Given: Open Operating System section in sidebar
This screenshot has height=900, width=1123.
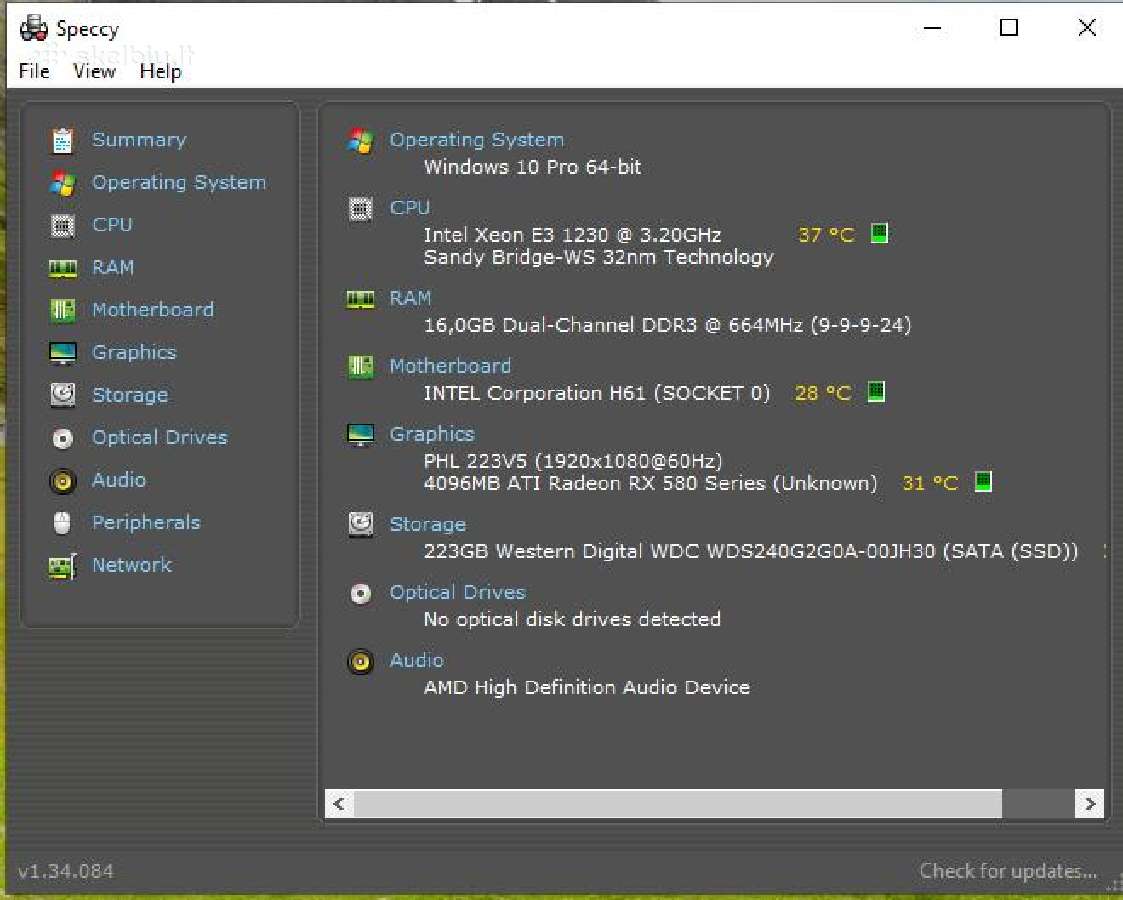Looking at the screenshot, I should click(x=179, y=183).
